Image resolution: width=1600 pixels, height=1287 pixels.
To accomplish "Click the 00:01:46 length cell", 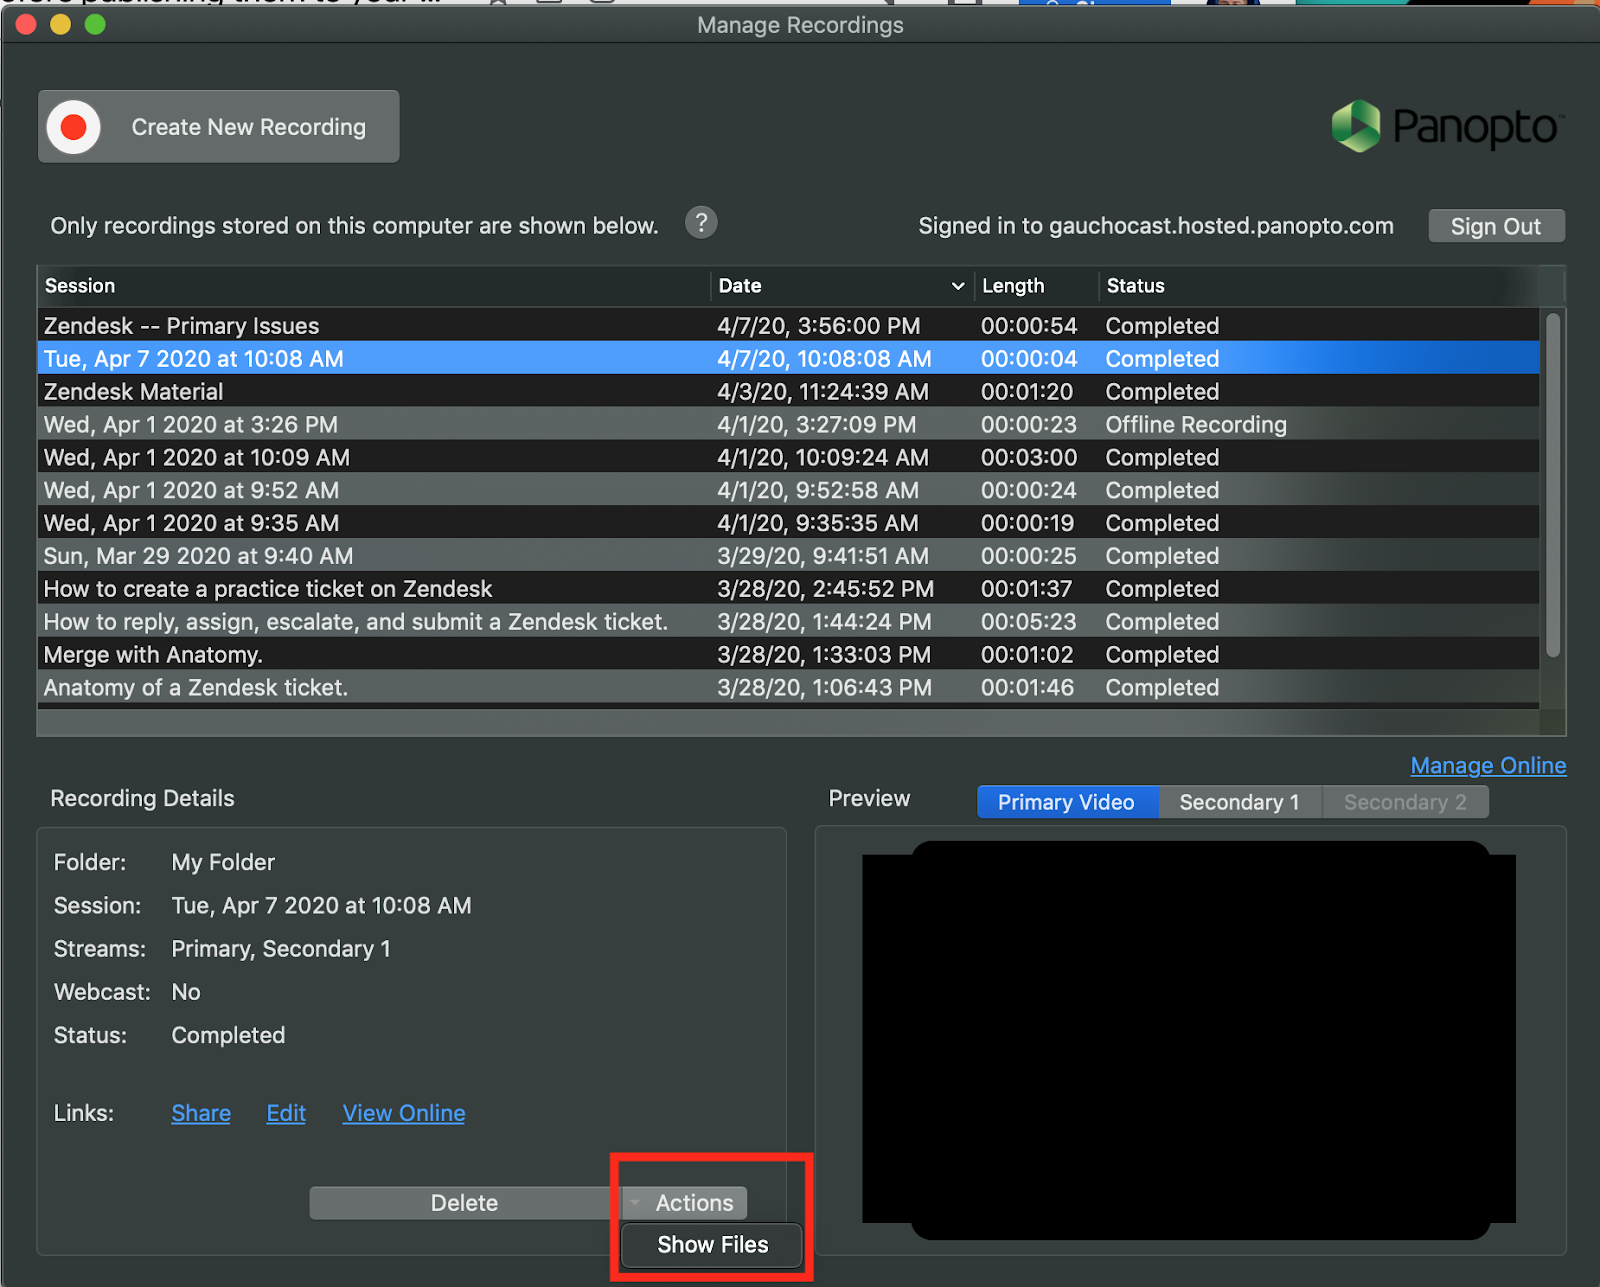I will point(1027,688).
